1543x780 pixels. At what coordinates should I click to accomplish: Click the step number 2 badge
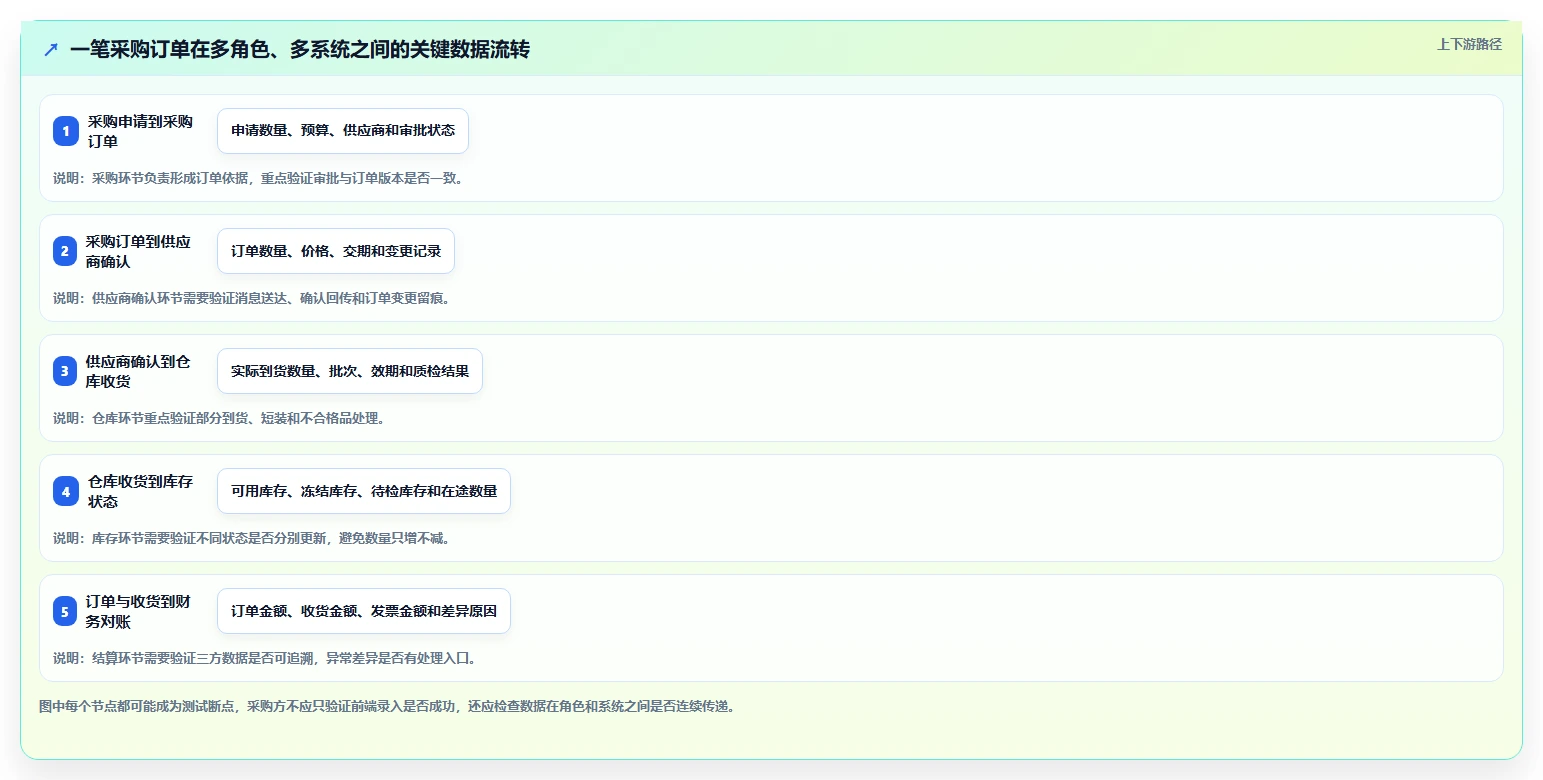(x=66, y=251)
